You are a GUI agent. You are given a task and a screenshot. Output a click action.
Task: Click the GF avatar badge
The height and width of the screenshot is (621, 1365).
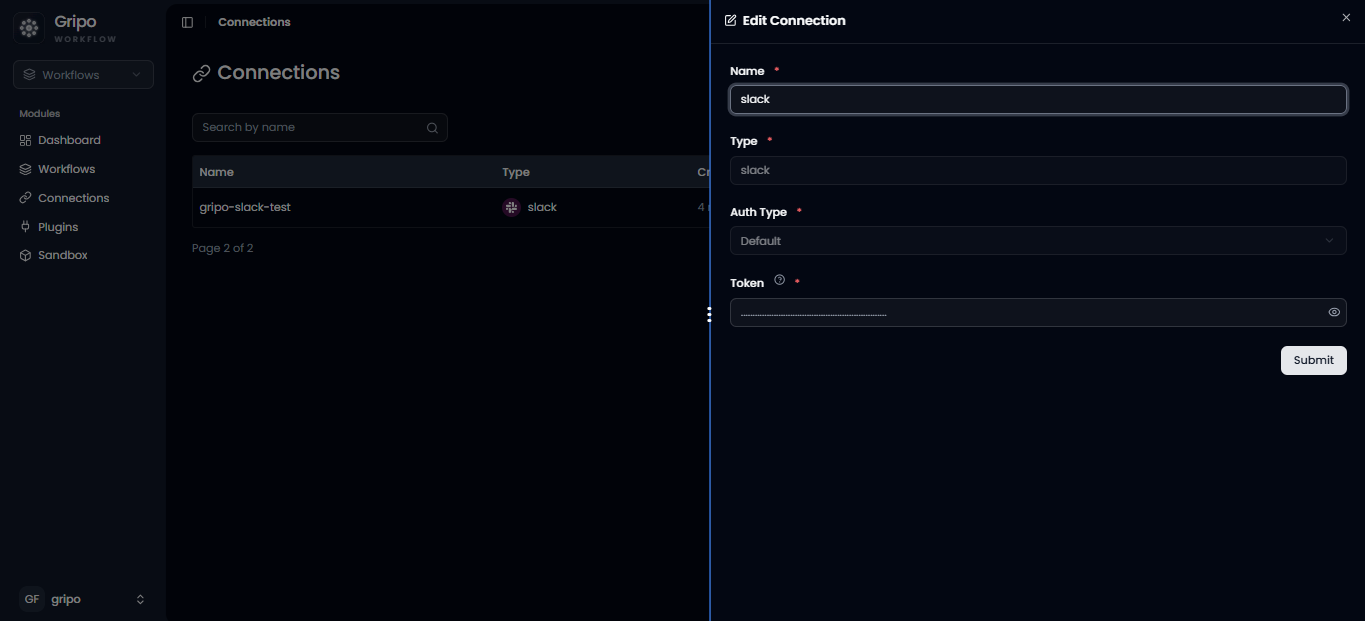coord(32,599)
